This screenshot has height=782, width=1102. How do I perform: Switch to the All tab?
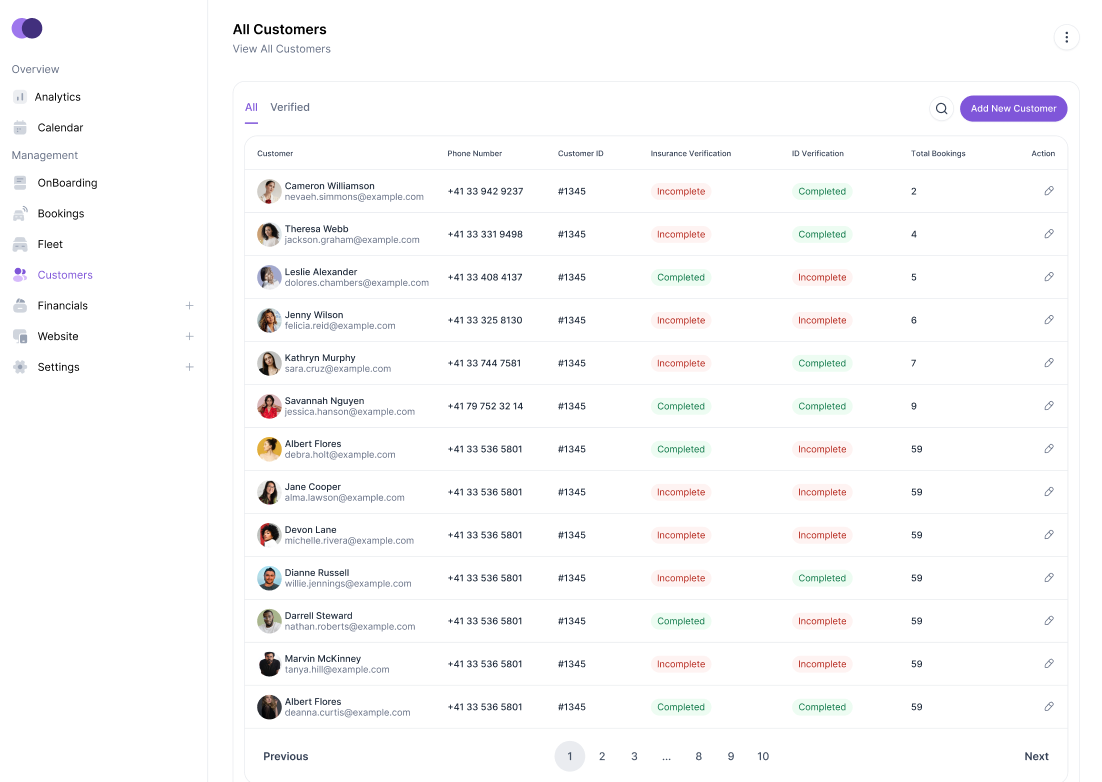click(x=251, y=107)
